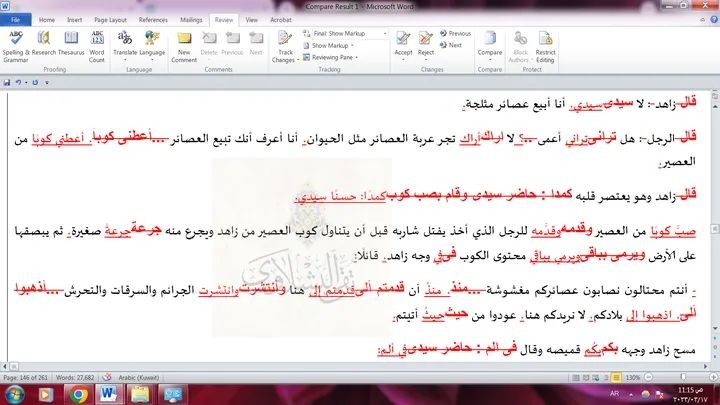Switch to Draft view in status bar

click(x=616, y=377)
